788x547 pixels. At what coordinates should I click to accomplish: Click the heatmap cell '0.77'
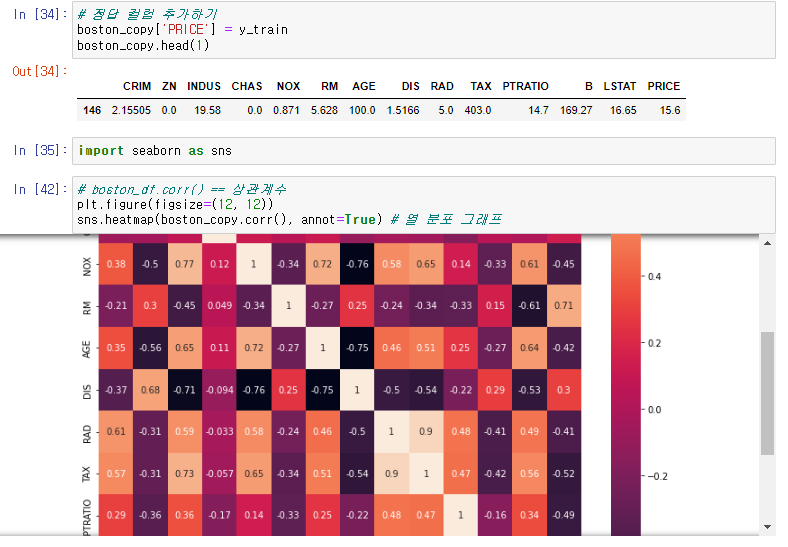[184, 264]
